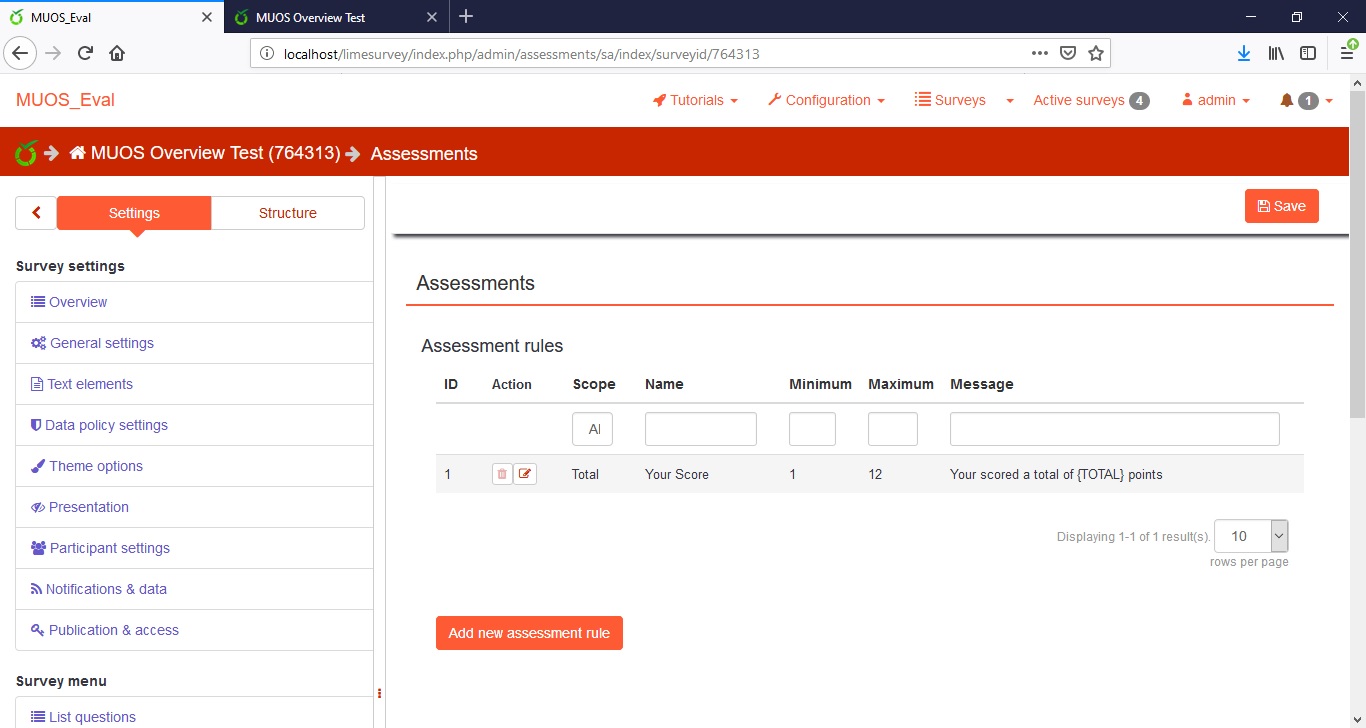Screen dimensions: 1366x728
Task: Click the home icon in breadcrumb
Action: (x=78, y=153)
